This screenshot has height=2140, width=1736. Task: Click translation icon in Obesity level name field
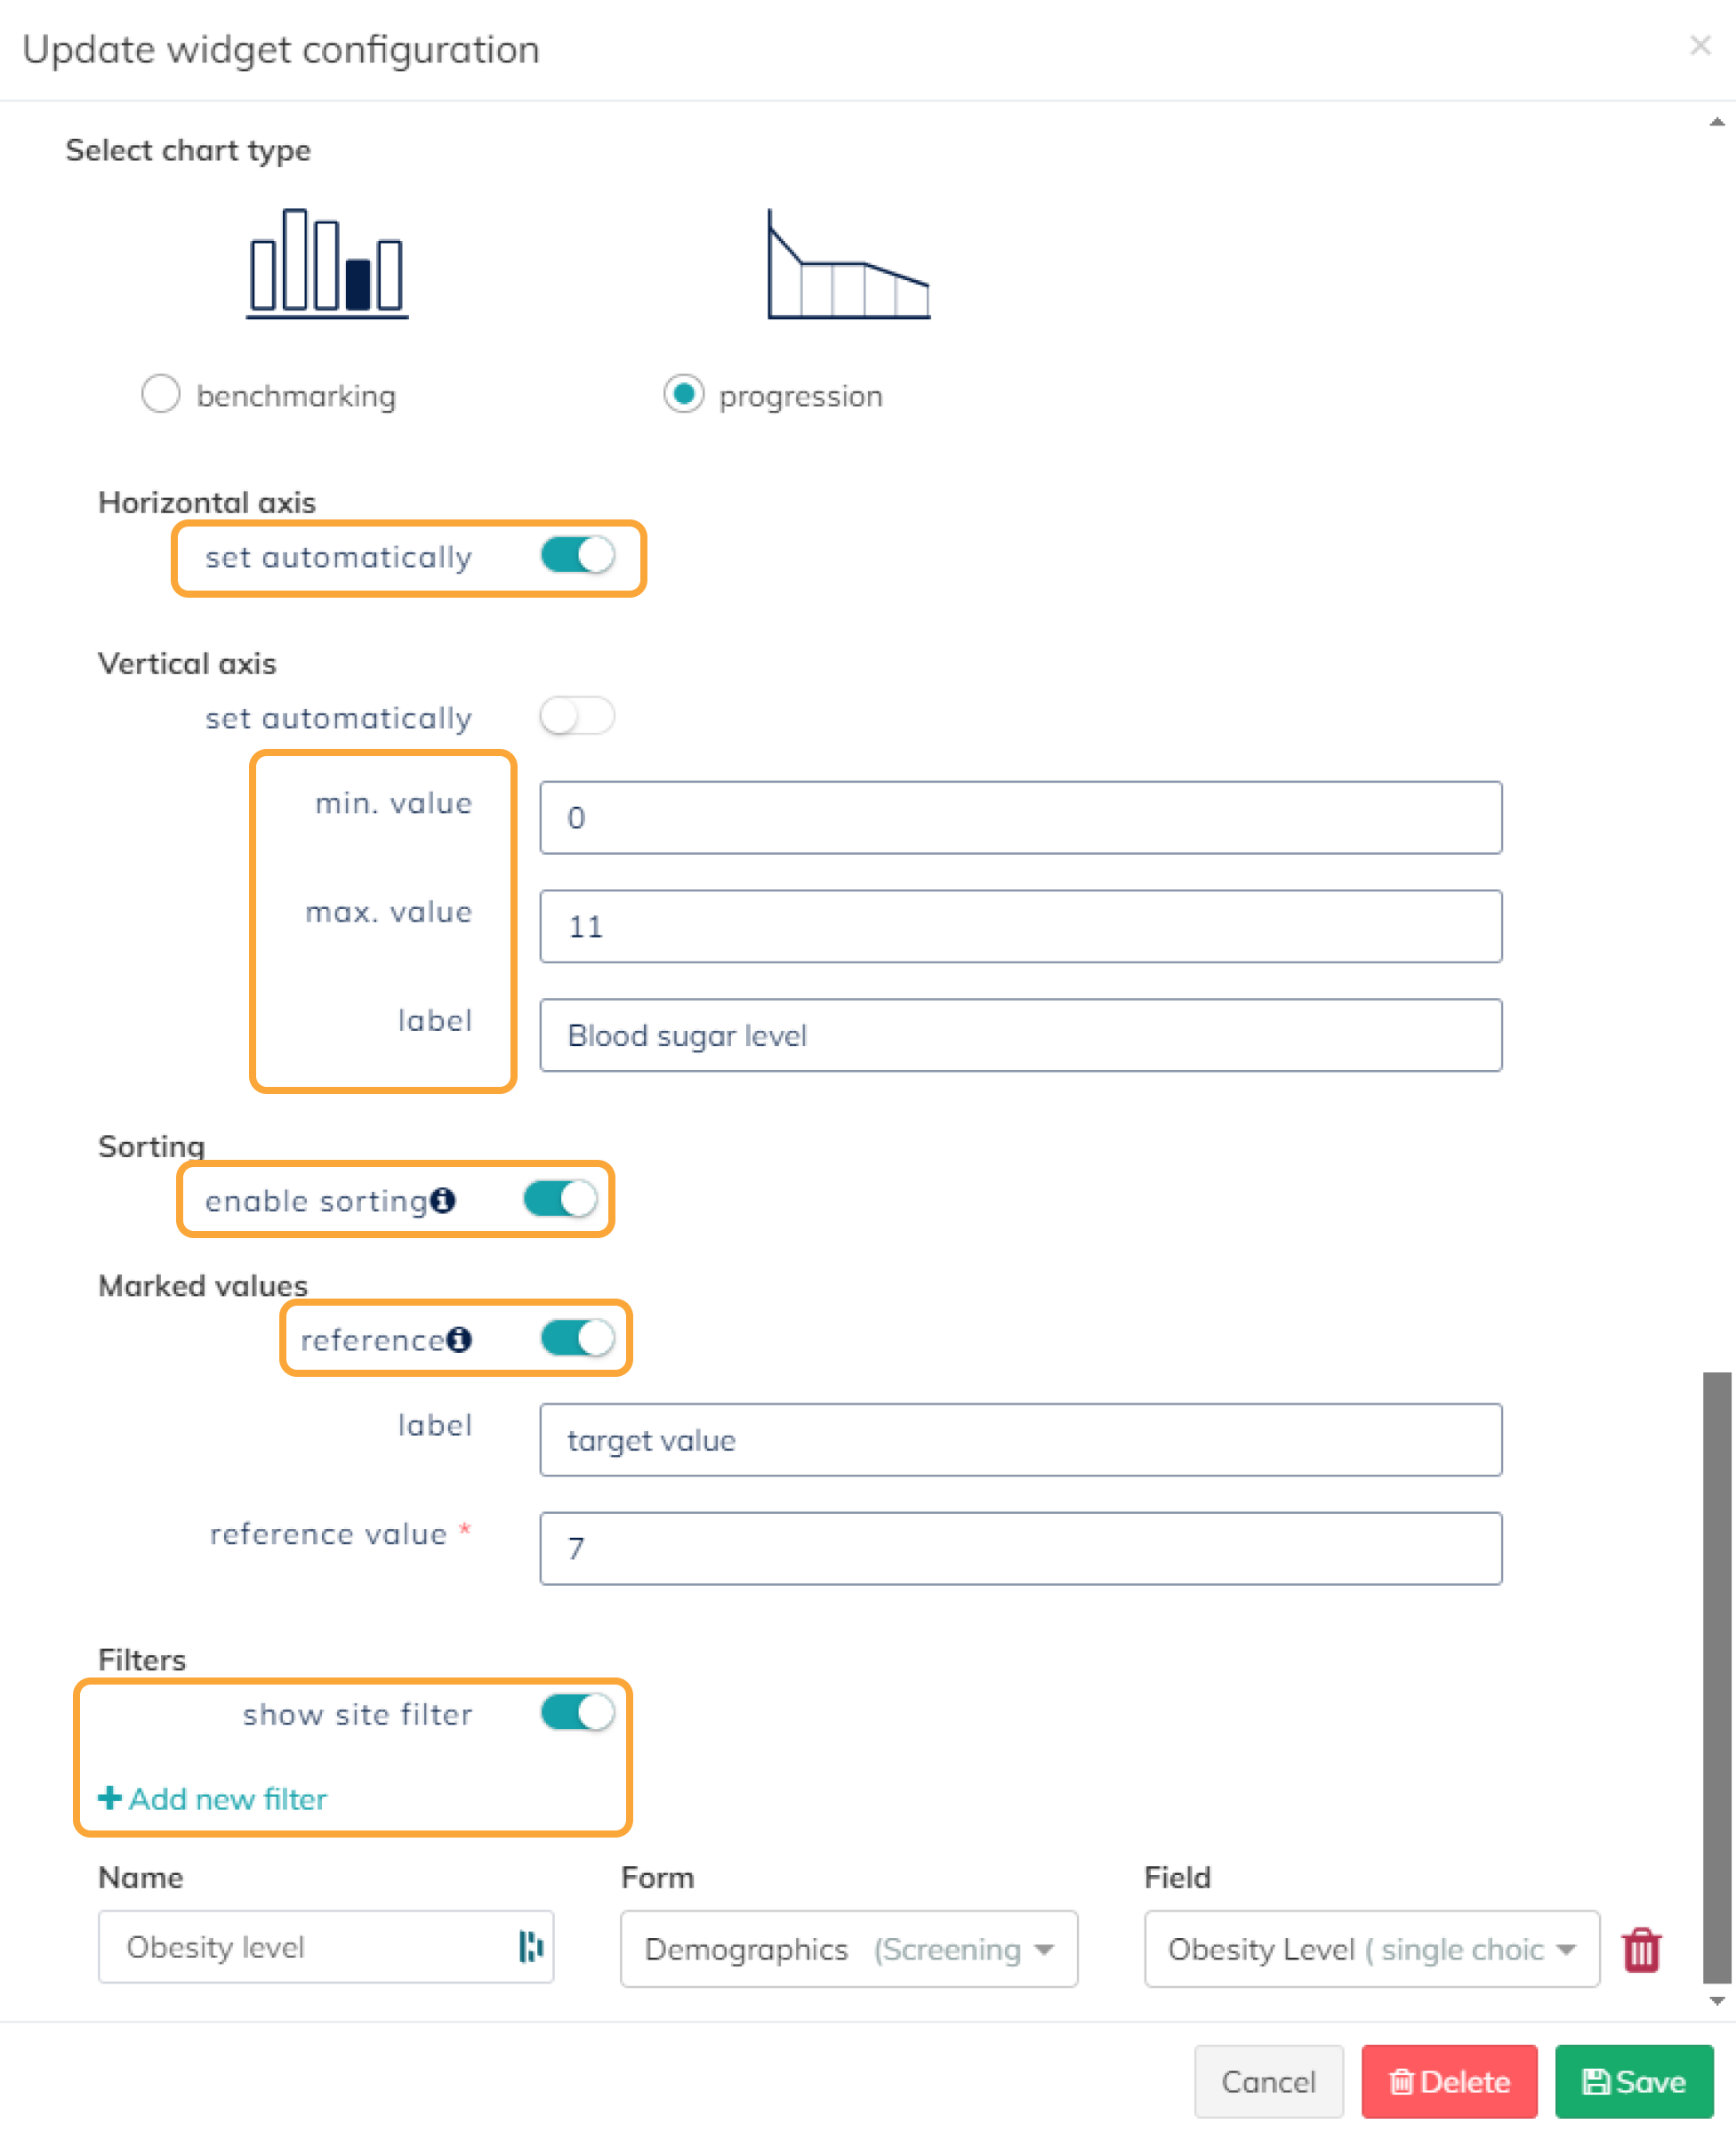(531, 1946)
